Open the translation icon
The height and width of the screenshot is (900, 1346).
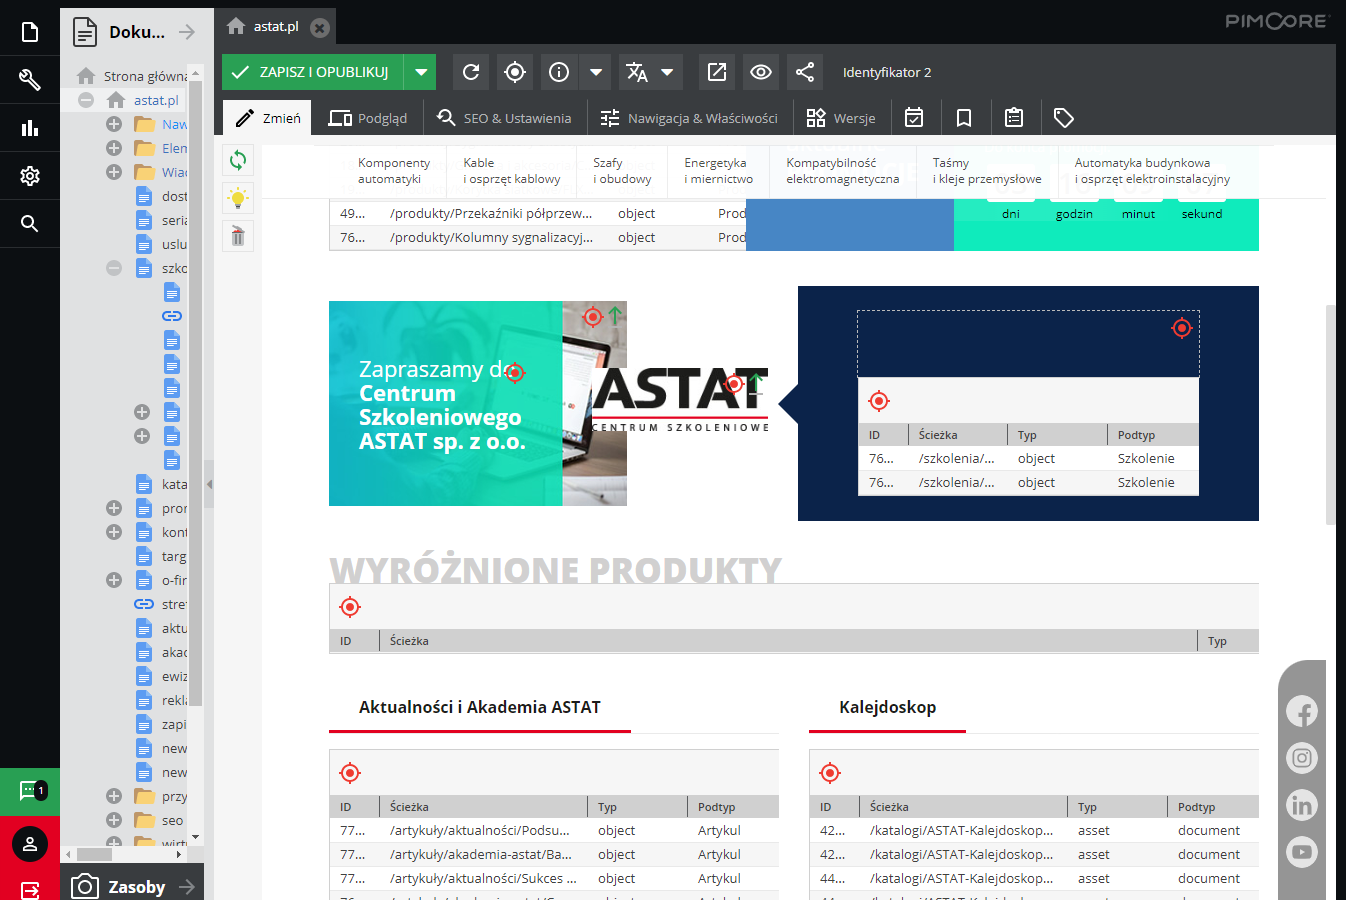click(x=637, y=72)
